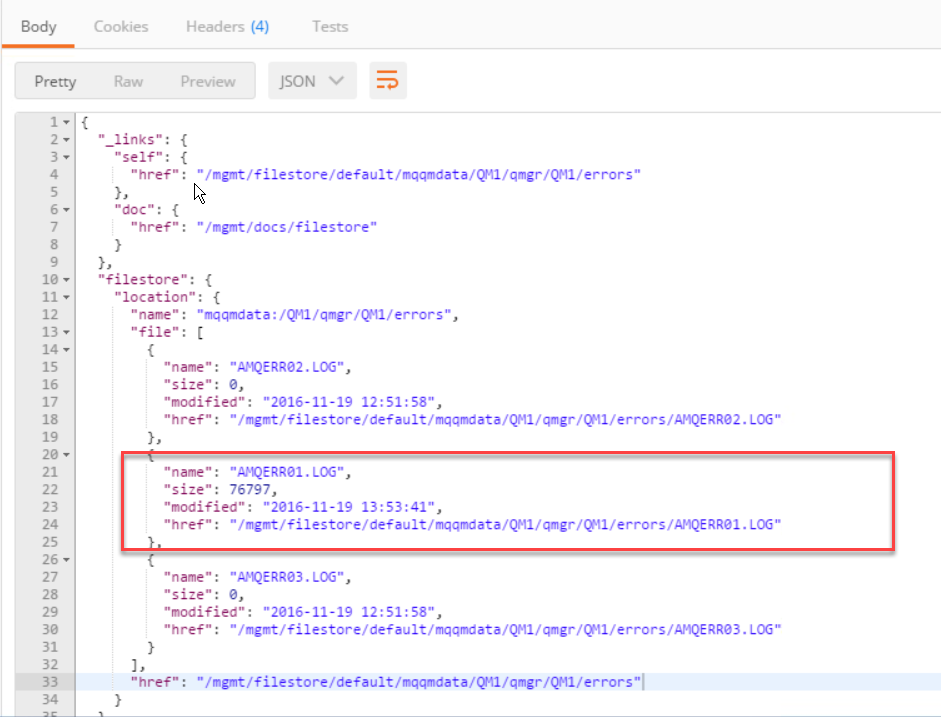Select the Raw view mode

(128, 81)
